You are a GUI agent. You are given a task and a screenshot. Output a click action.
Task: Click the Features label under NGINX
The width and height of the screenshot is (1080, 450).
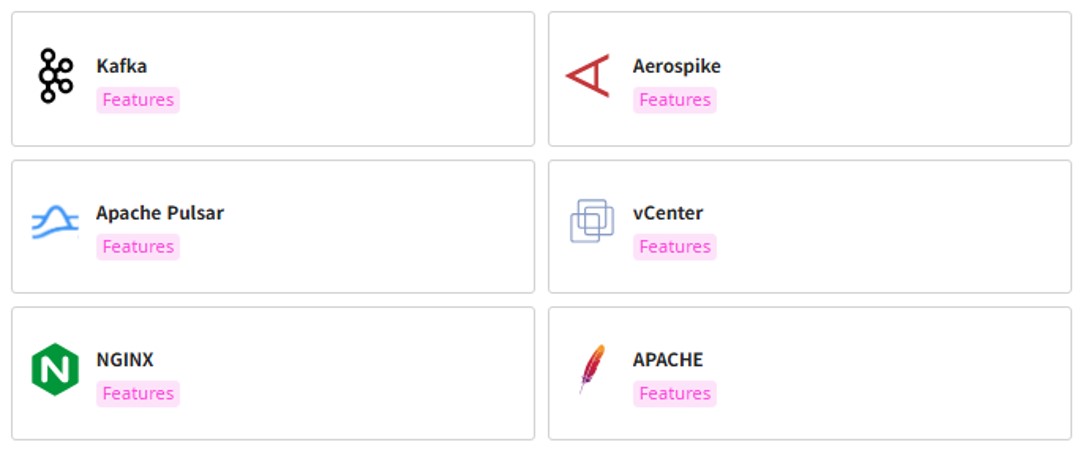[138, 393]
